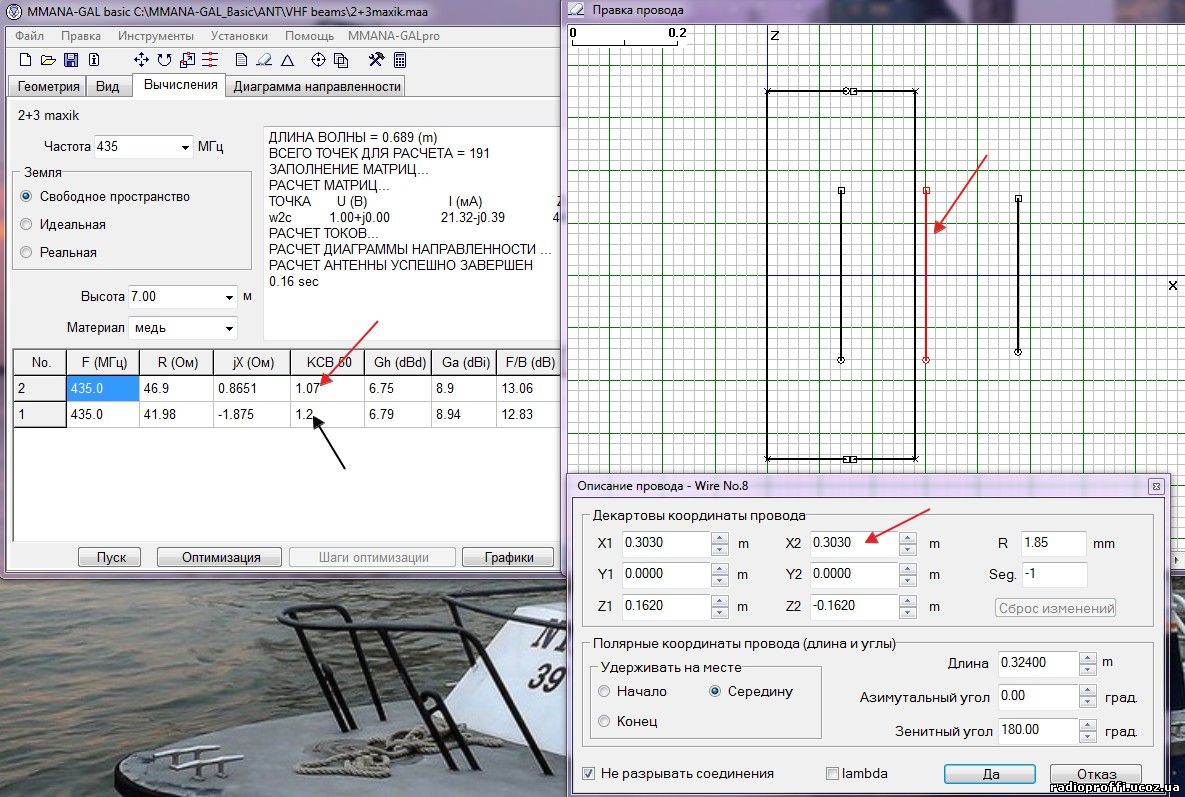Viewport: 1185px width, 797px height.
Task: Expand the Высота height dropdown
Action: (x=229, y=298)
